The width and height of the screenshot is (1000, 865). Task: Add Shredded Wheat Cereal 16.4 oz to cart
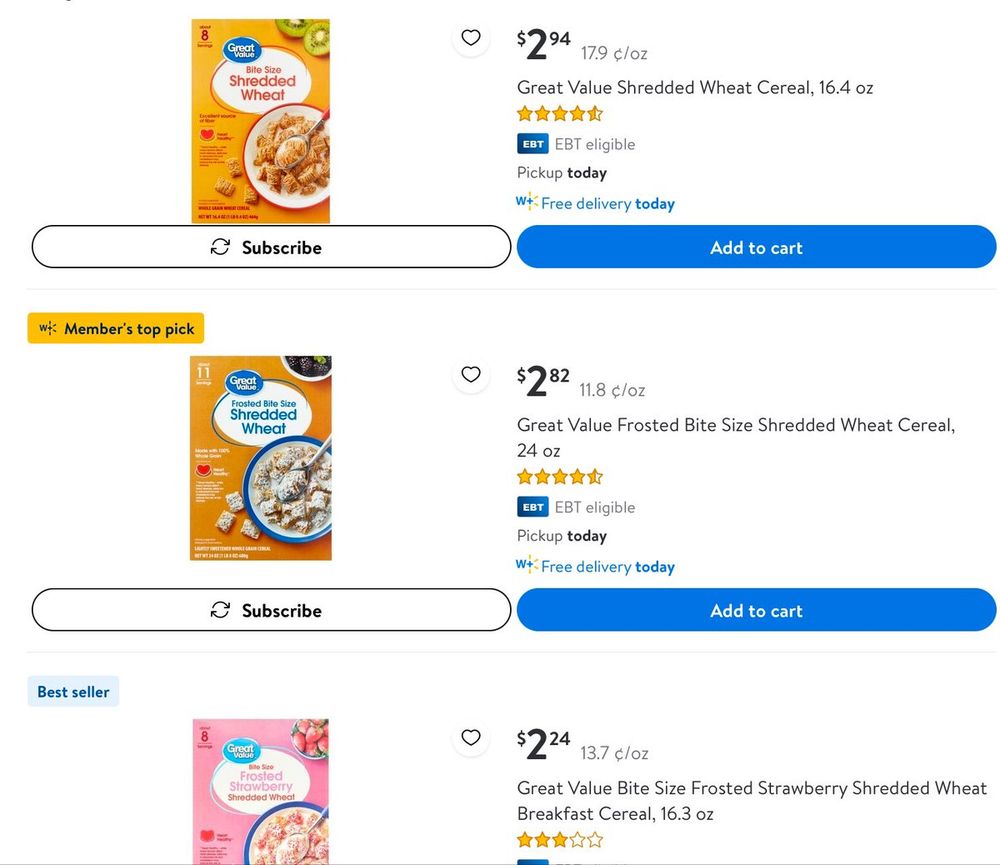coord(756,247)
